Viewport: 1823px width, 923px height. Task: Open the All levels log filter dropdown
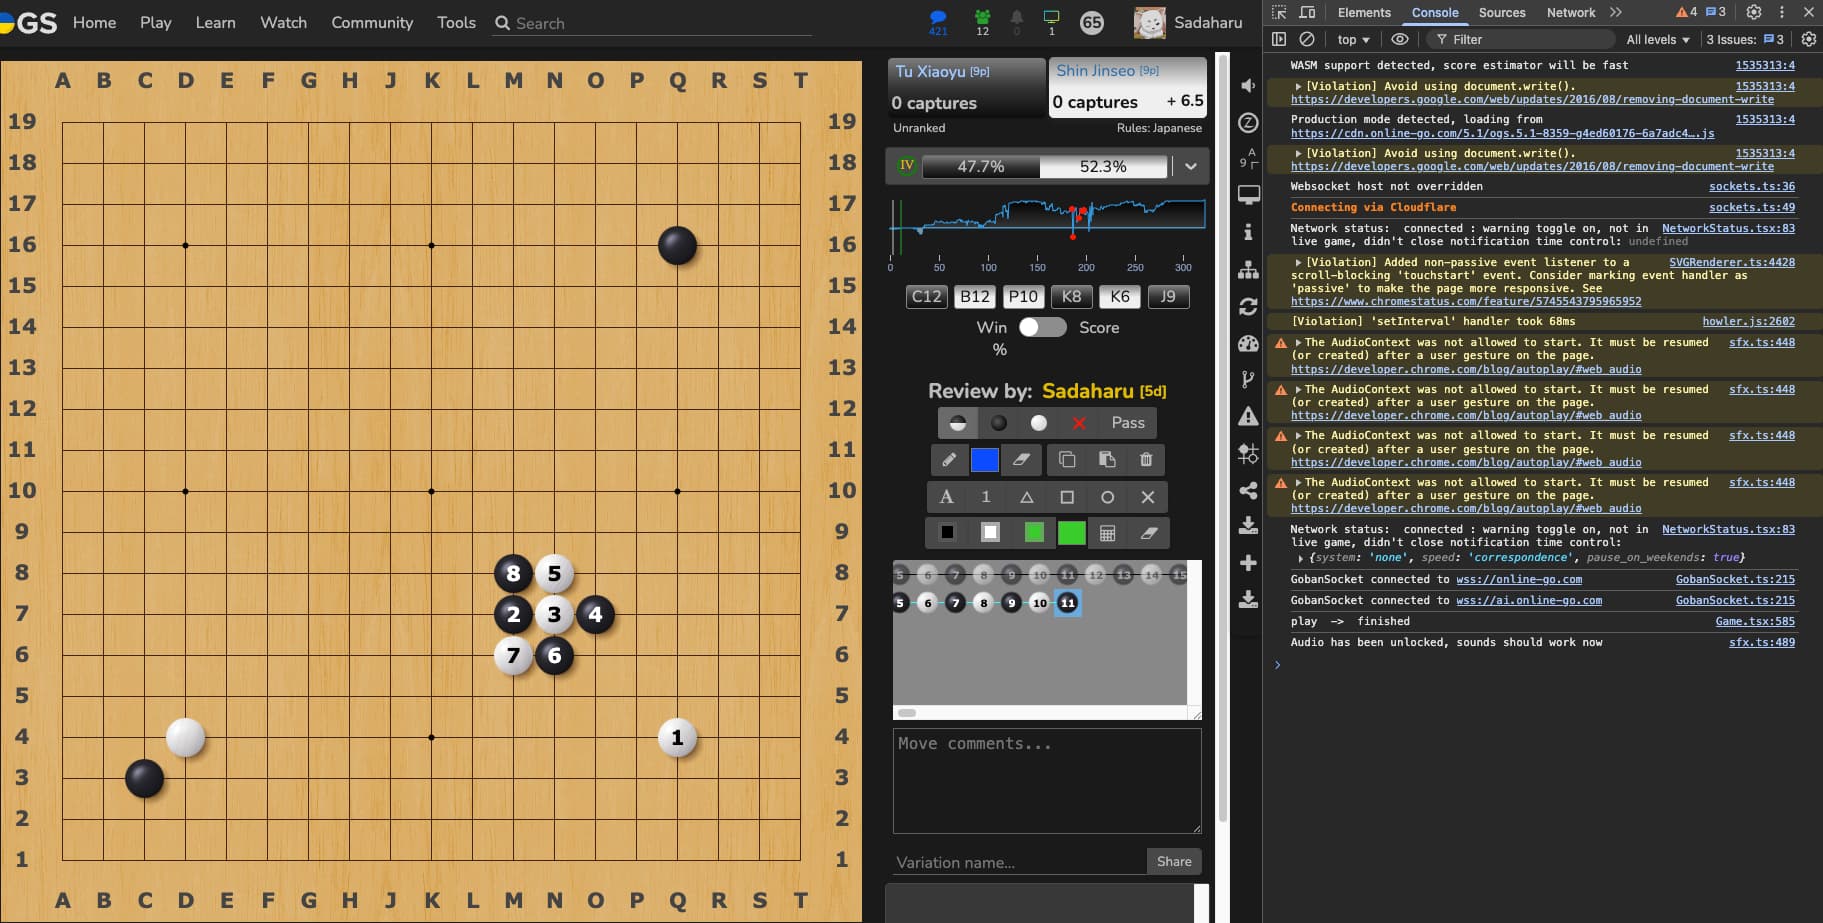pos(1657,39)
